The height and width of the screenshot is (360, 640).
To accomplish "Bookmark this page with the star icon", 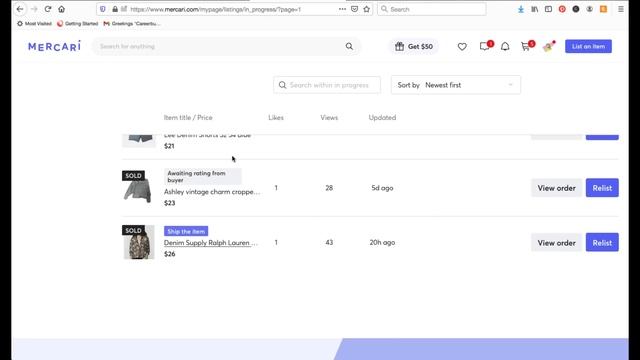I will pos(367,9).
